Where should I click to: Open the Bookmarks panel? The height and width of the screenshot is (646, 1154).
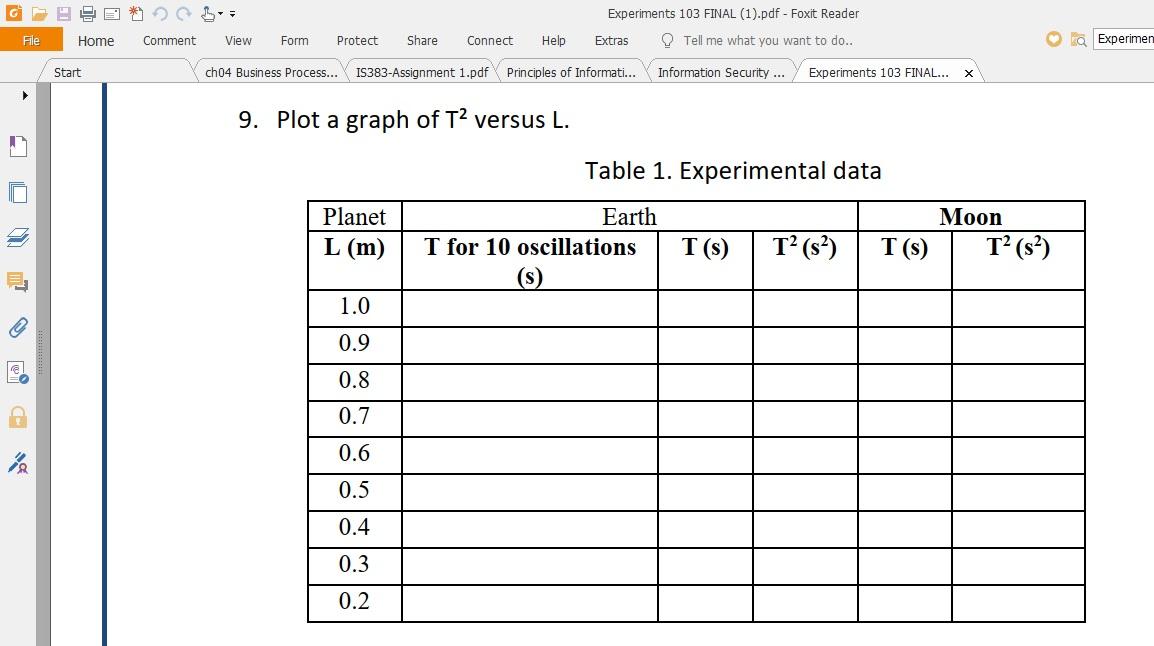click(18, 146)
